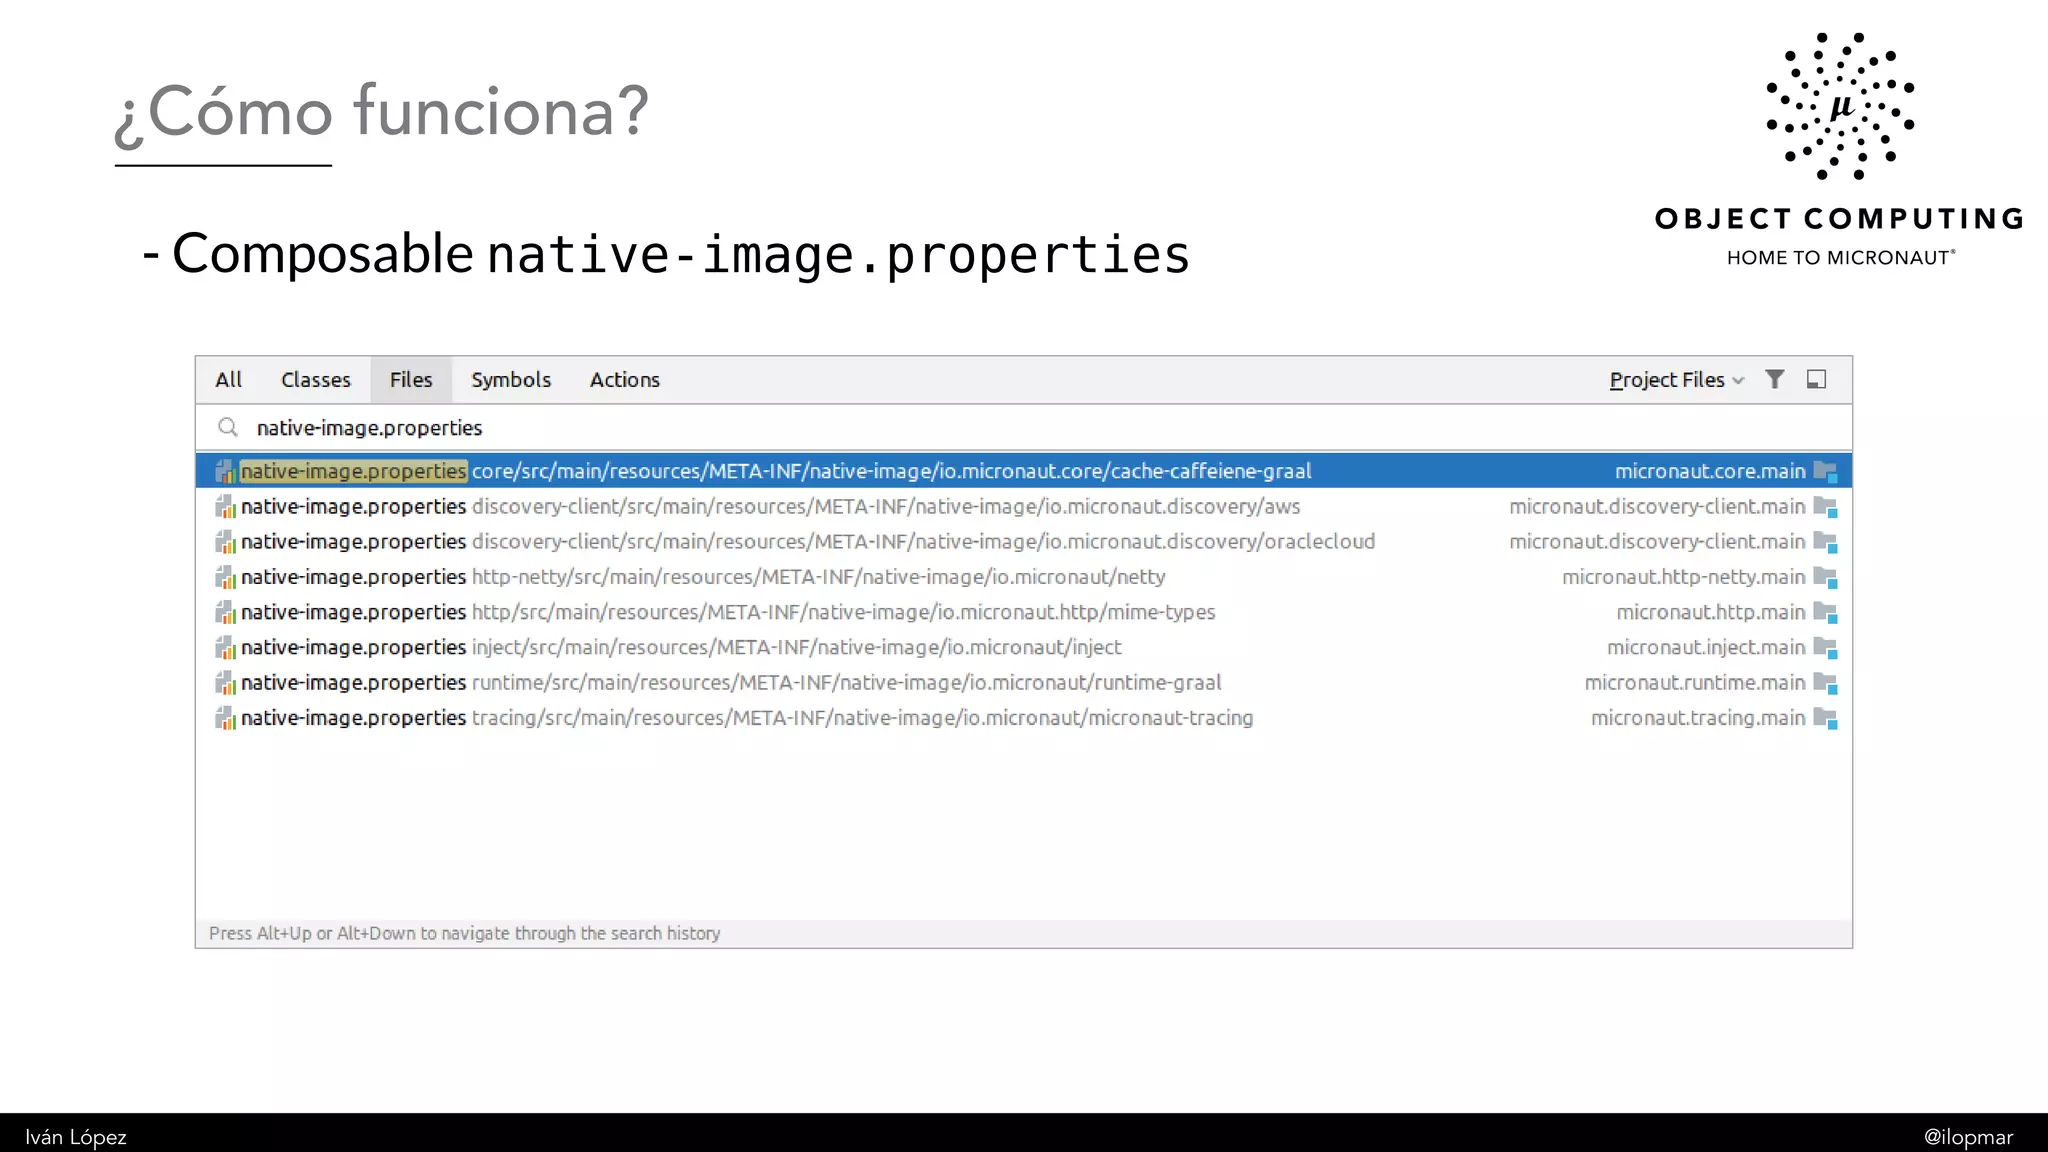
Task: Open the Symbols tab
Action: point(511,380)
